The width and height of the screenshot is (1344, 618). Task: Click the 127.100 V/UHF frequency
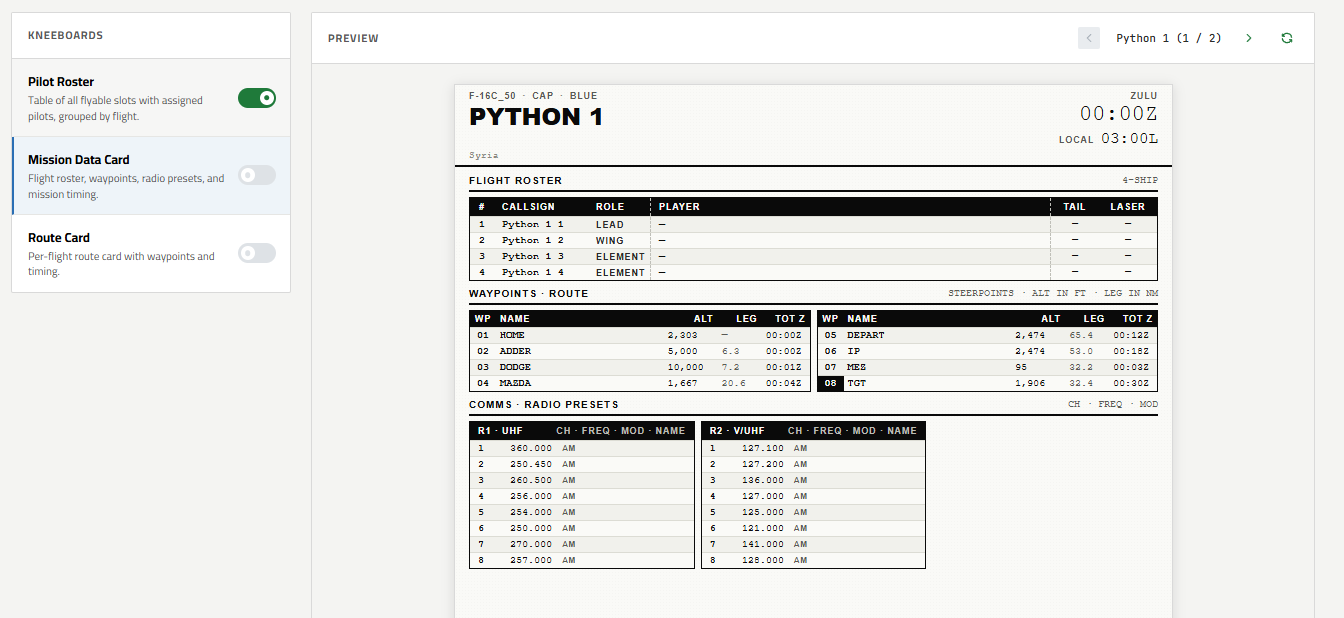pyautogui.click(x=763, y=448)
